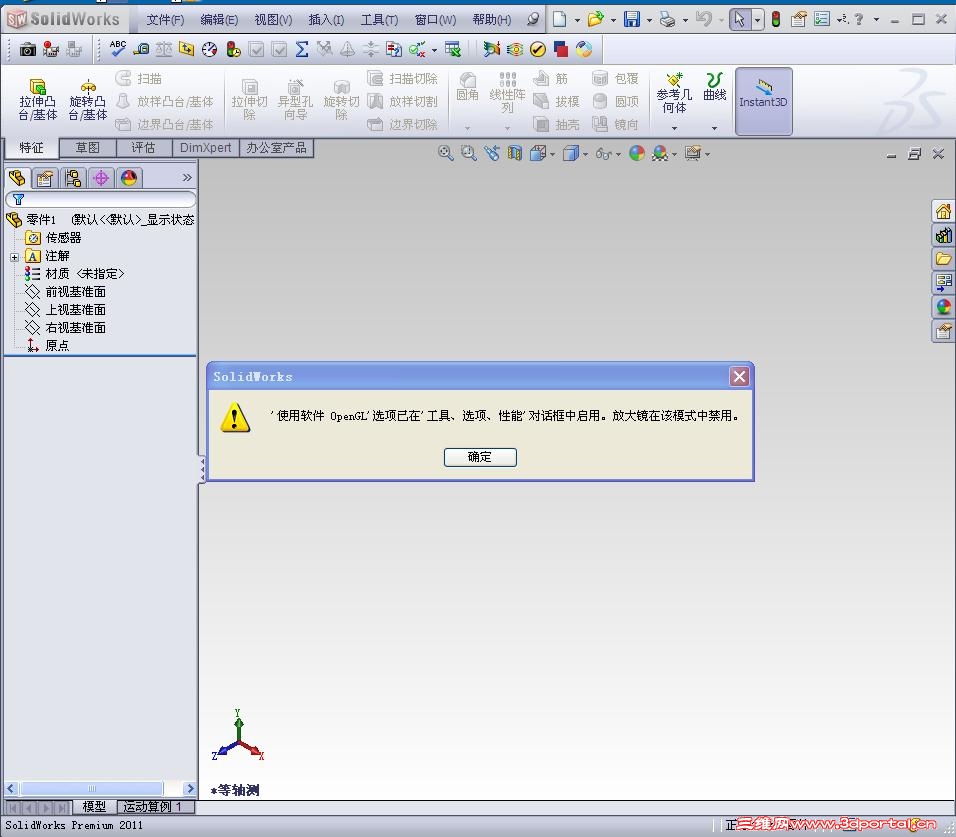Open the 视图(V) menu
956x837 pixels.
tap(273, 20)
